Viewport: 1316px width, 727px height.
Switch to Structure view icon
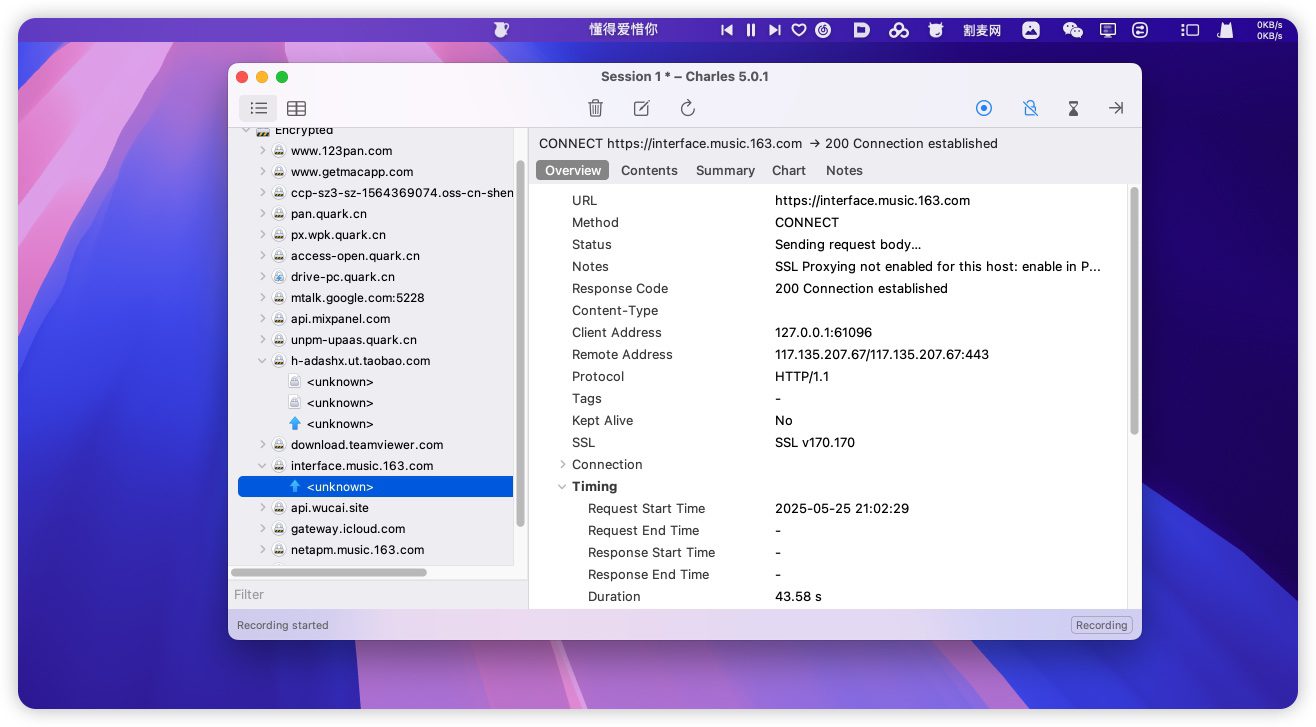(259, 108)
